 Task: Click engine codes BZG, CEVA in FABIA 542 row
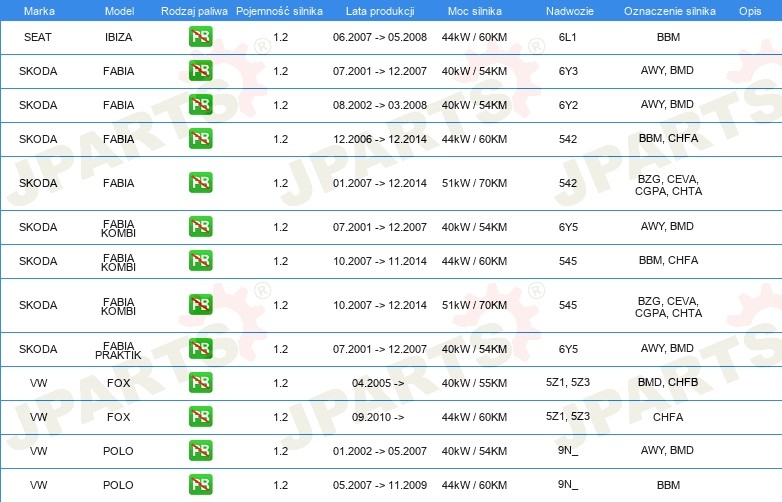[x=668, y=185]
